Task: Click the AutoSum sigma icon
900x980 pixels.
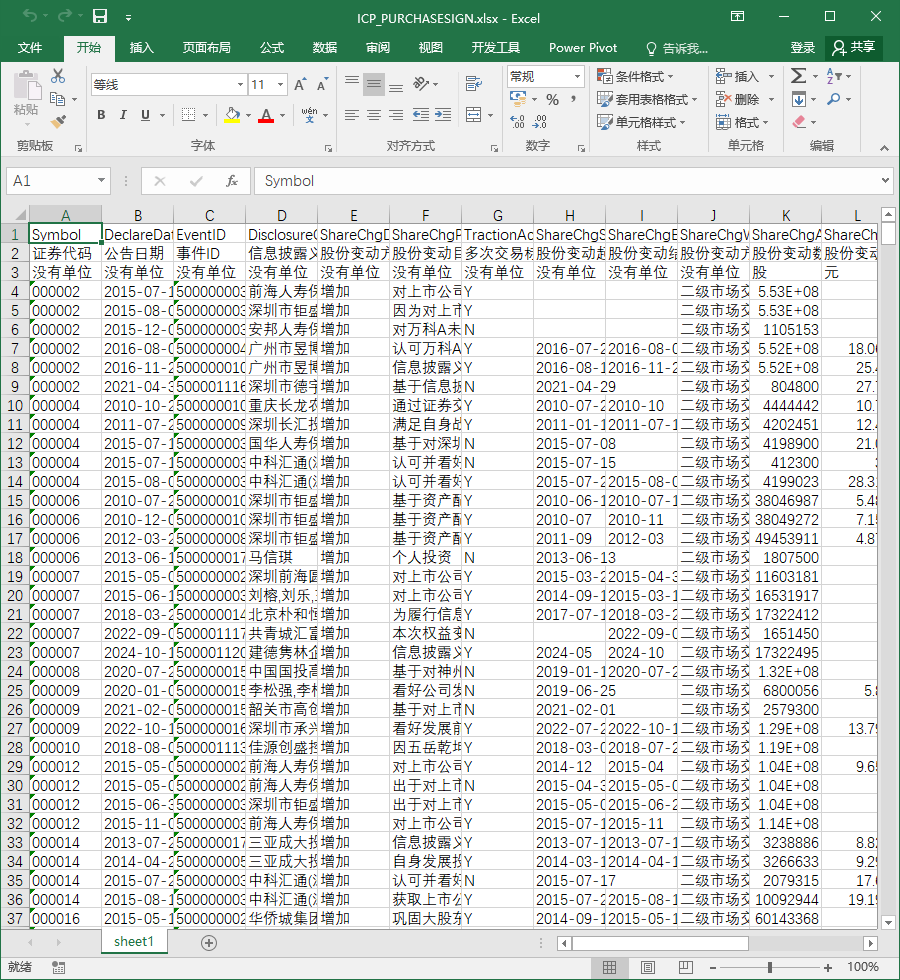Action: pyautogui.click(x=798, y=76)
